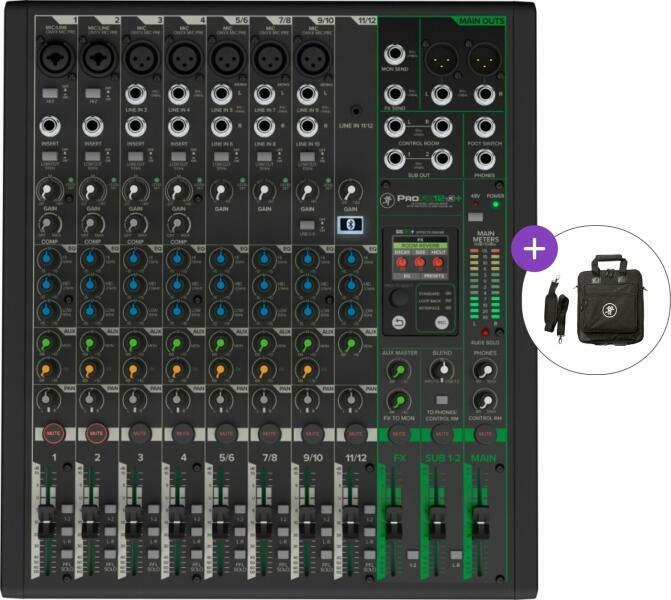This screenshot has width=671, height=600.
Task: Click the channel 1 INSERT jack
Action: click(x=50, y=127)
